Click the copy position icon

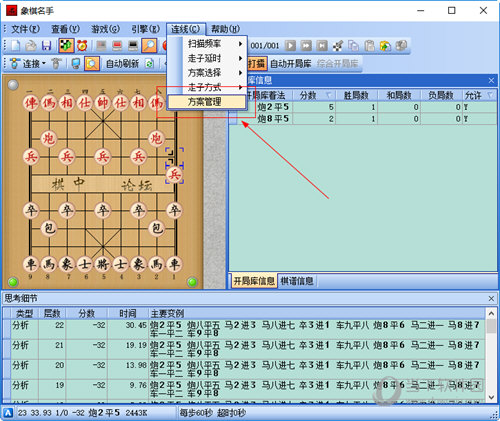click(x=353, y=46)
